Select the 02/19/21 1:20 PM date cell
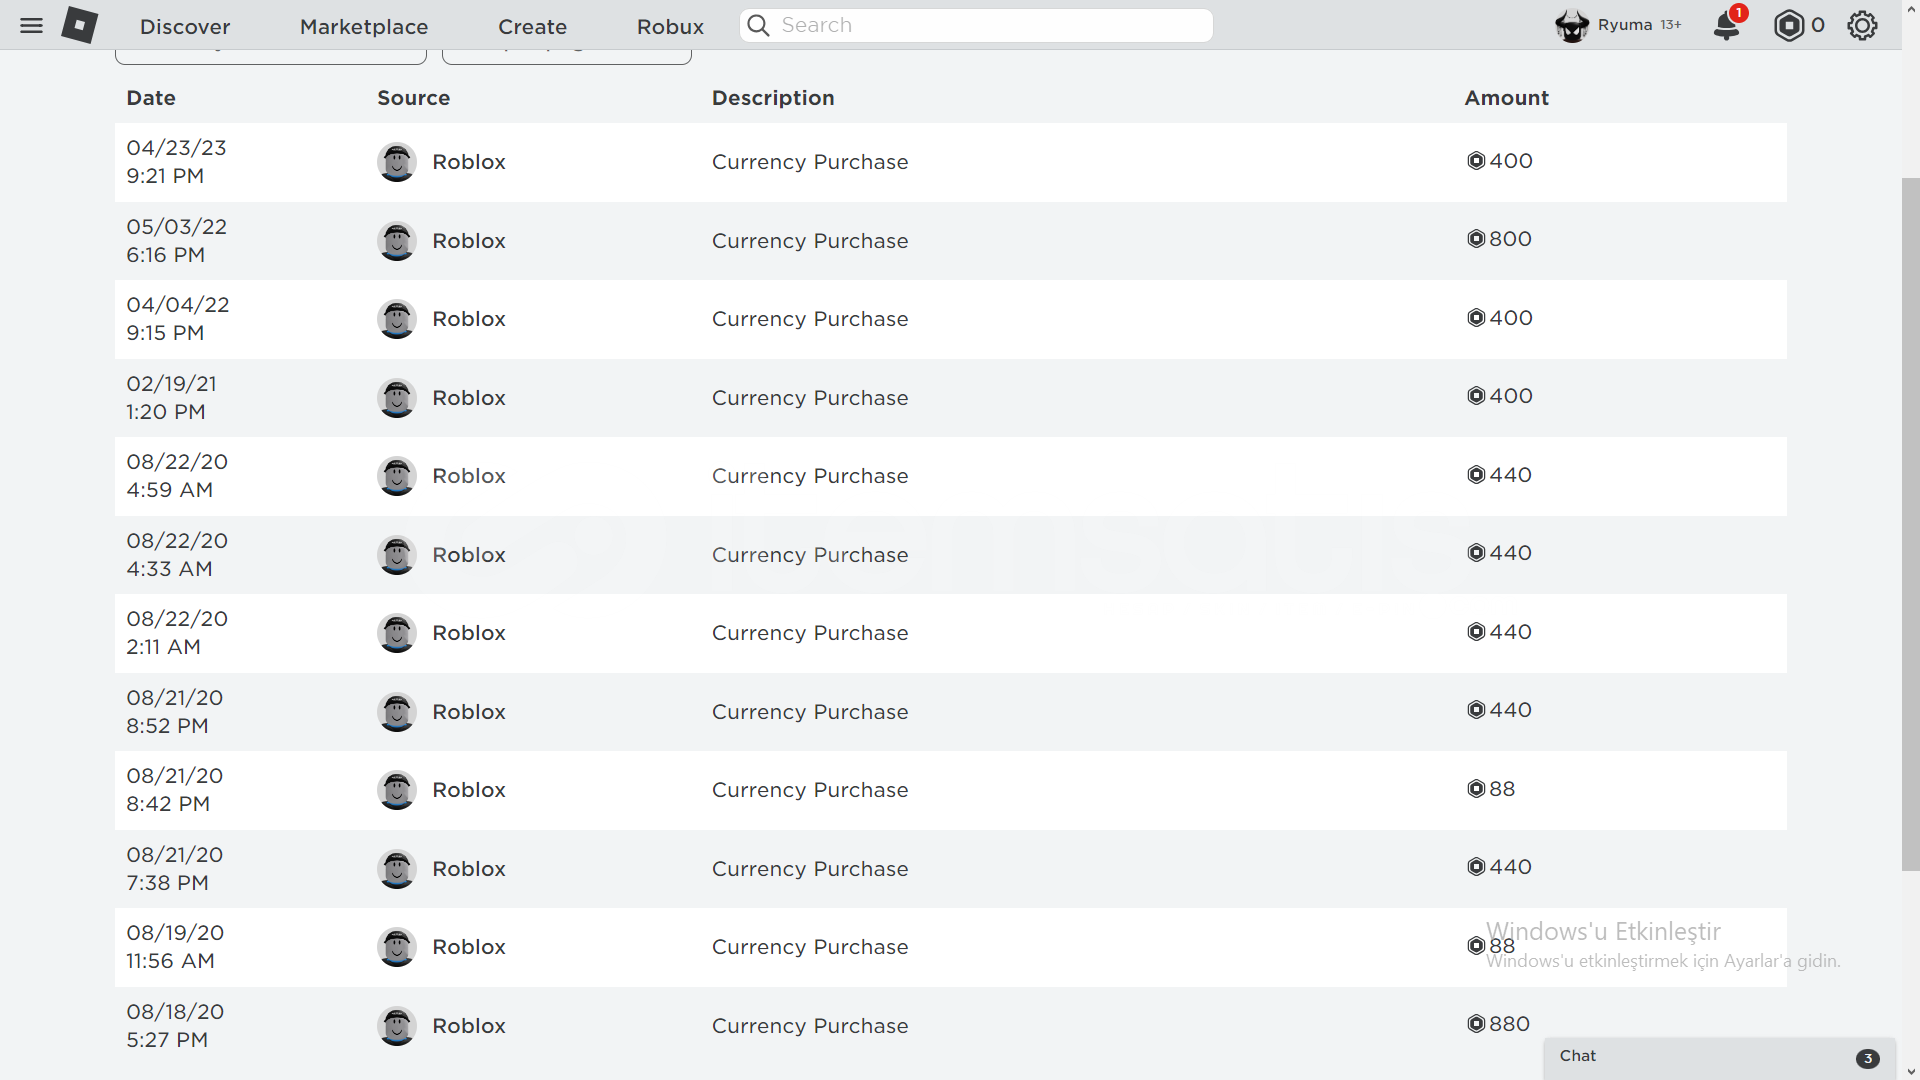The height and width of the screenshot is (1080, 1920). click(171, 398)
